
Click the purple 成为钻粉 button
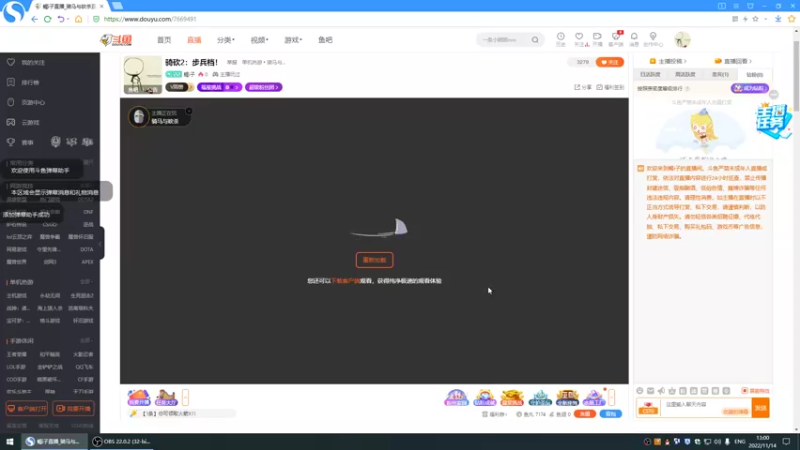pos(749,88)
